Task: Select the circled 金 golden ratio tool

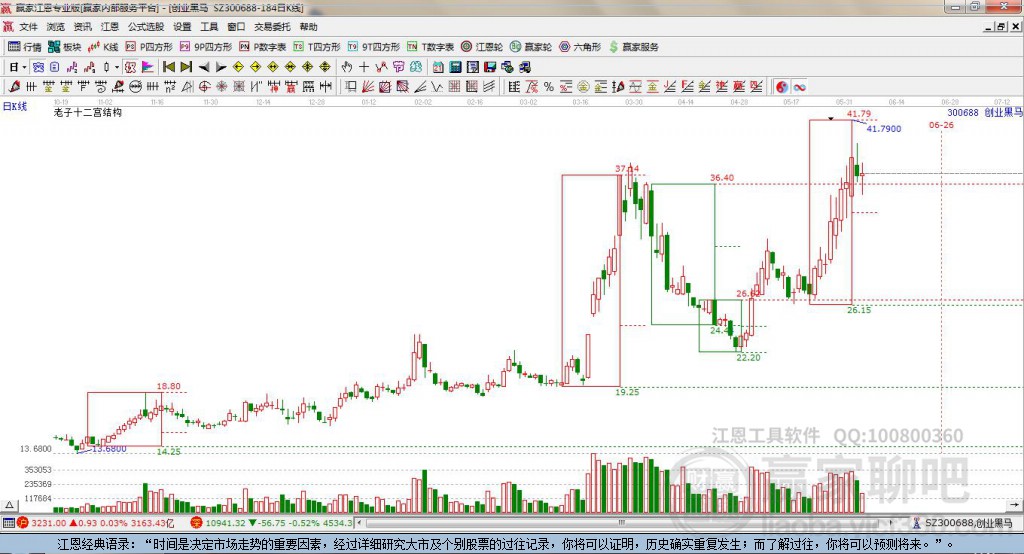Action: tap(583, 86)
